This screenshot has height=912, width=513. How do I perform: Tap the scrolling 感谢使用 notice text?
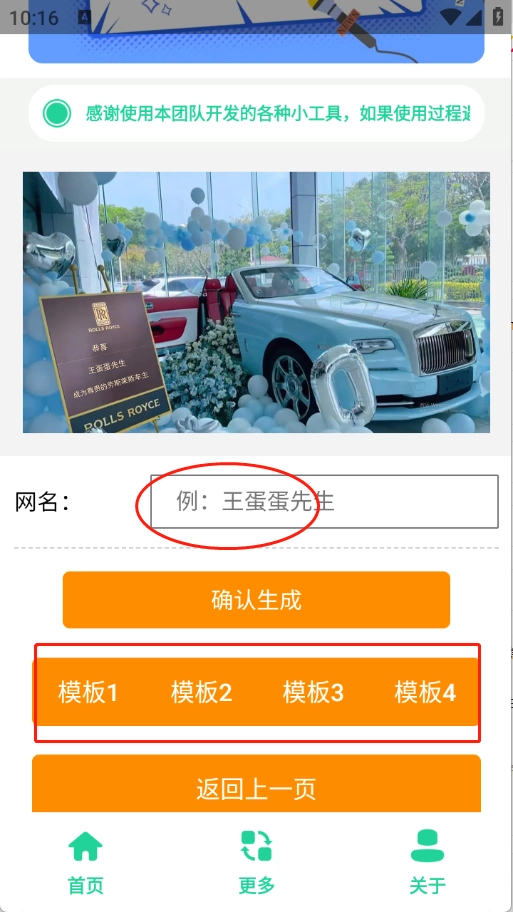point(278,113)
